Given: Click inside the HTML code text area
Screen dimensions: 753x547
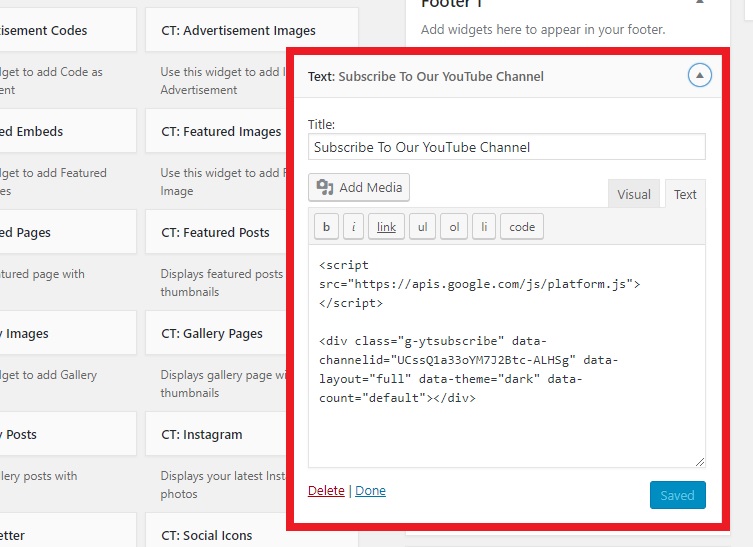Looking at the screenshot, I should [507, 356].
